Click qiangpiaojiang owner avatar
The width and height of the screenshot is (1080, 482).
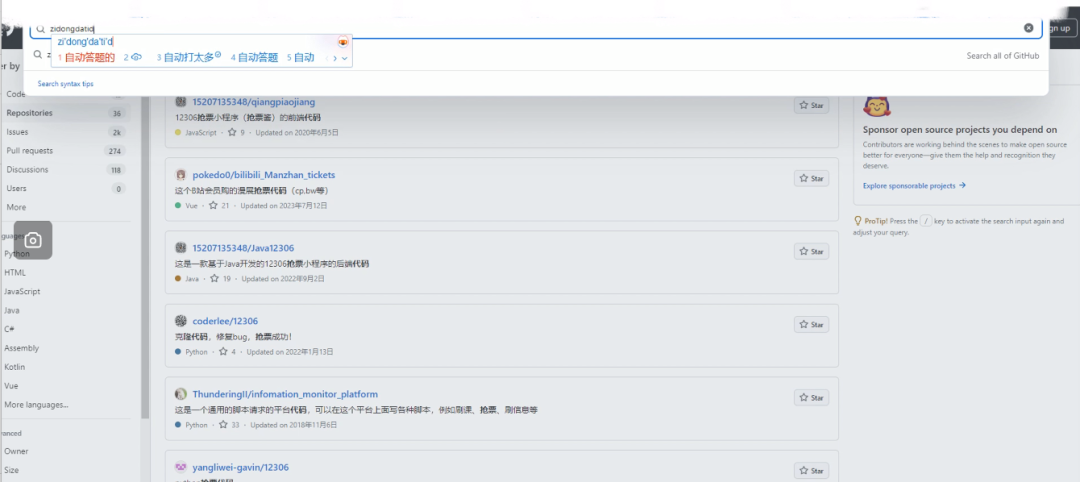tap(181, 102)
